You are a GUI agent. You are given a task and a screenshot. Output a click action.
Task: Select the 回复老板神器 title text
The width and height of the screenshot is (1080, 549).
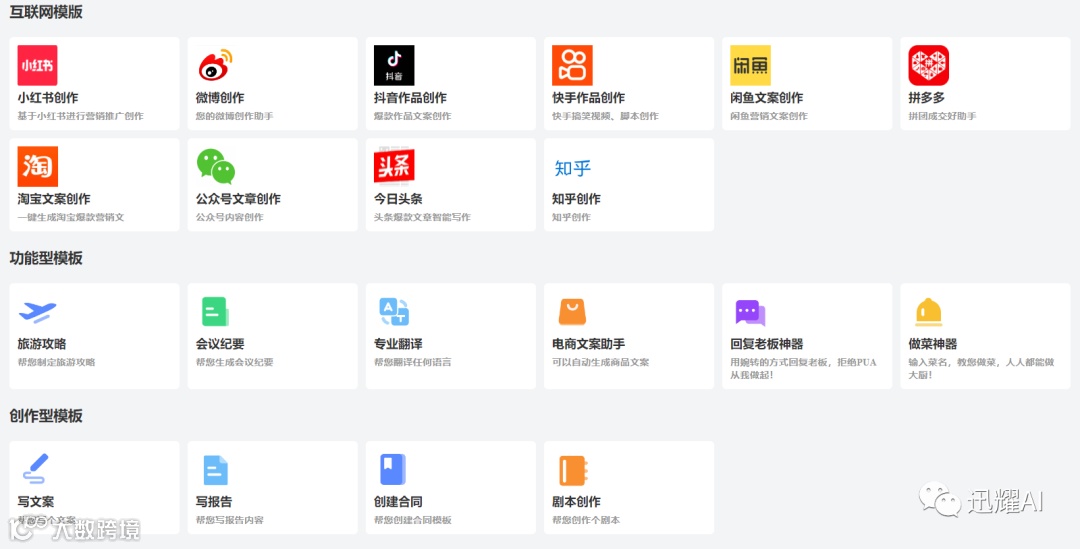click(x=767, y=344)
